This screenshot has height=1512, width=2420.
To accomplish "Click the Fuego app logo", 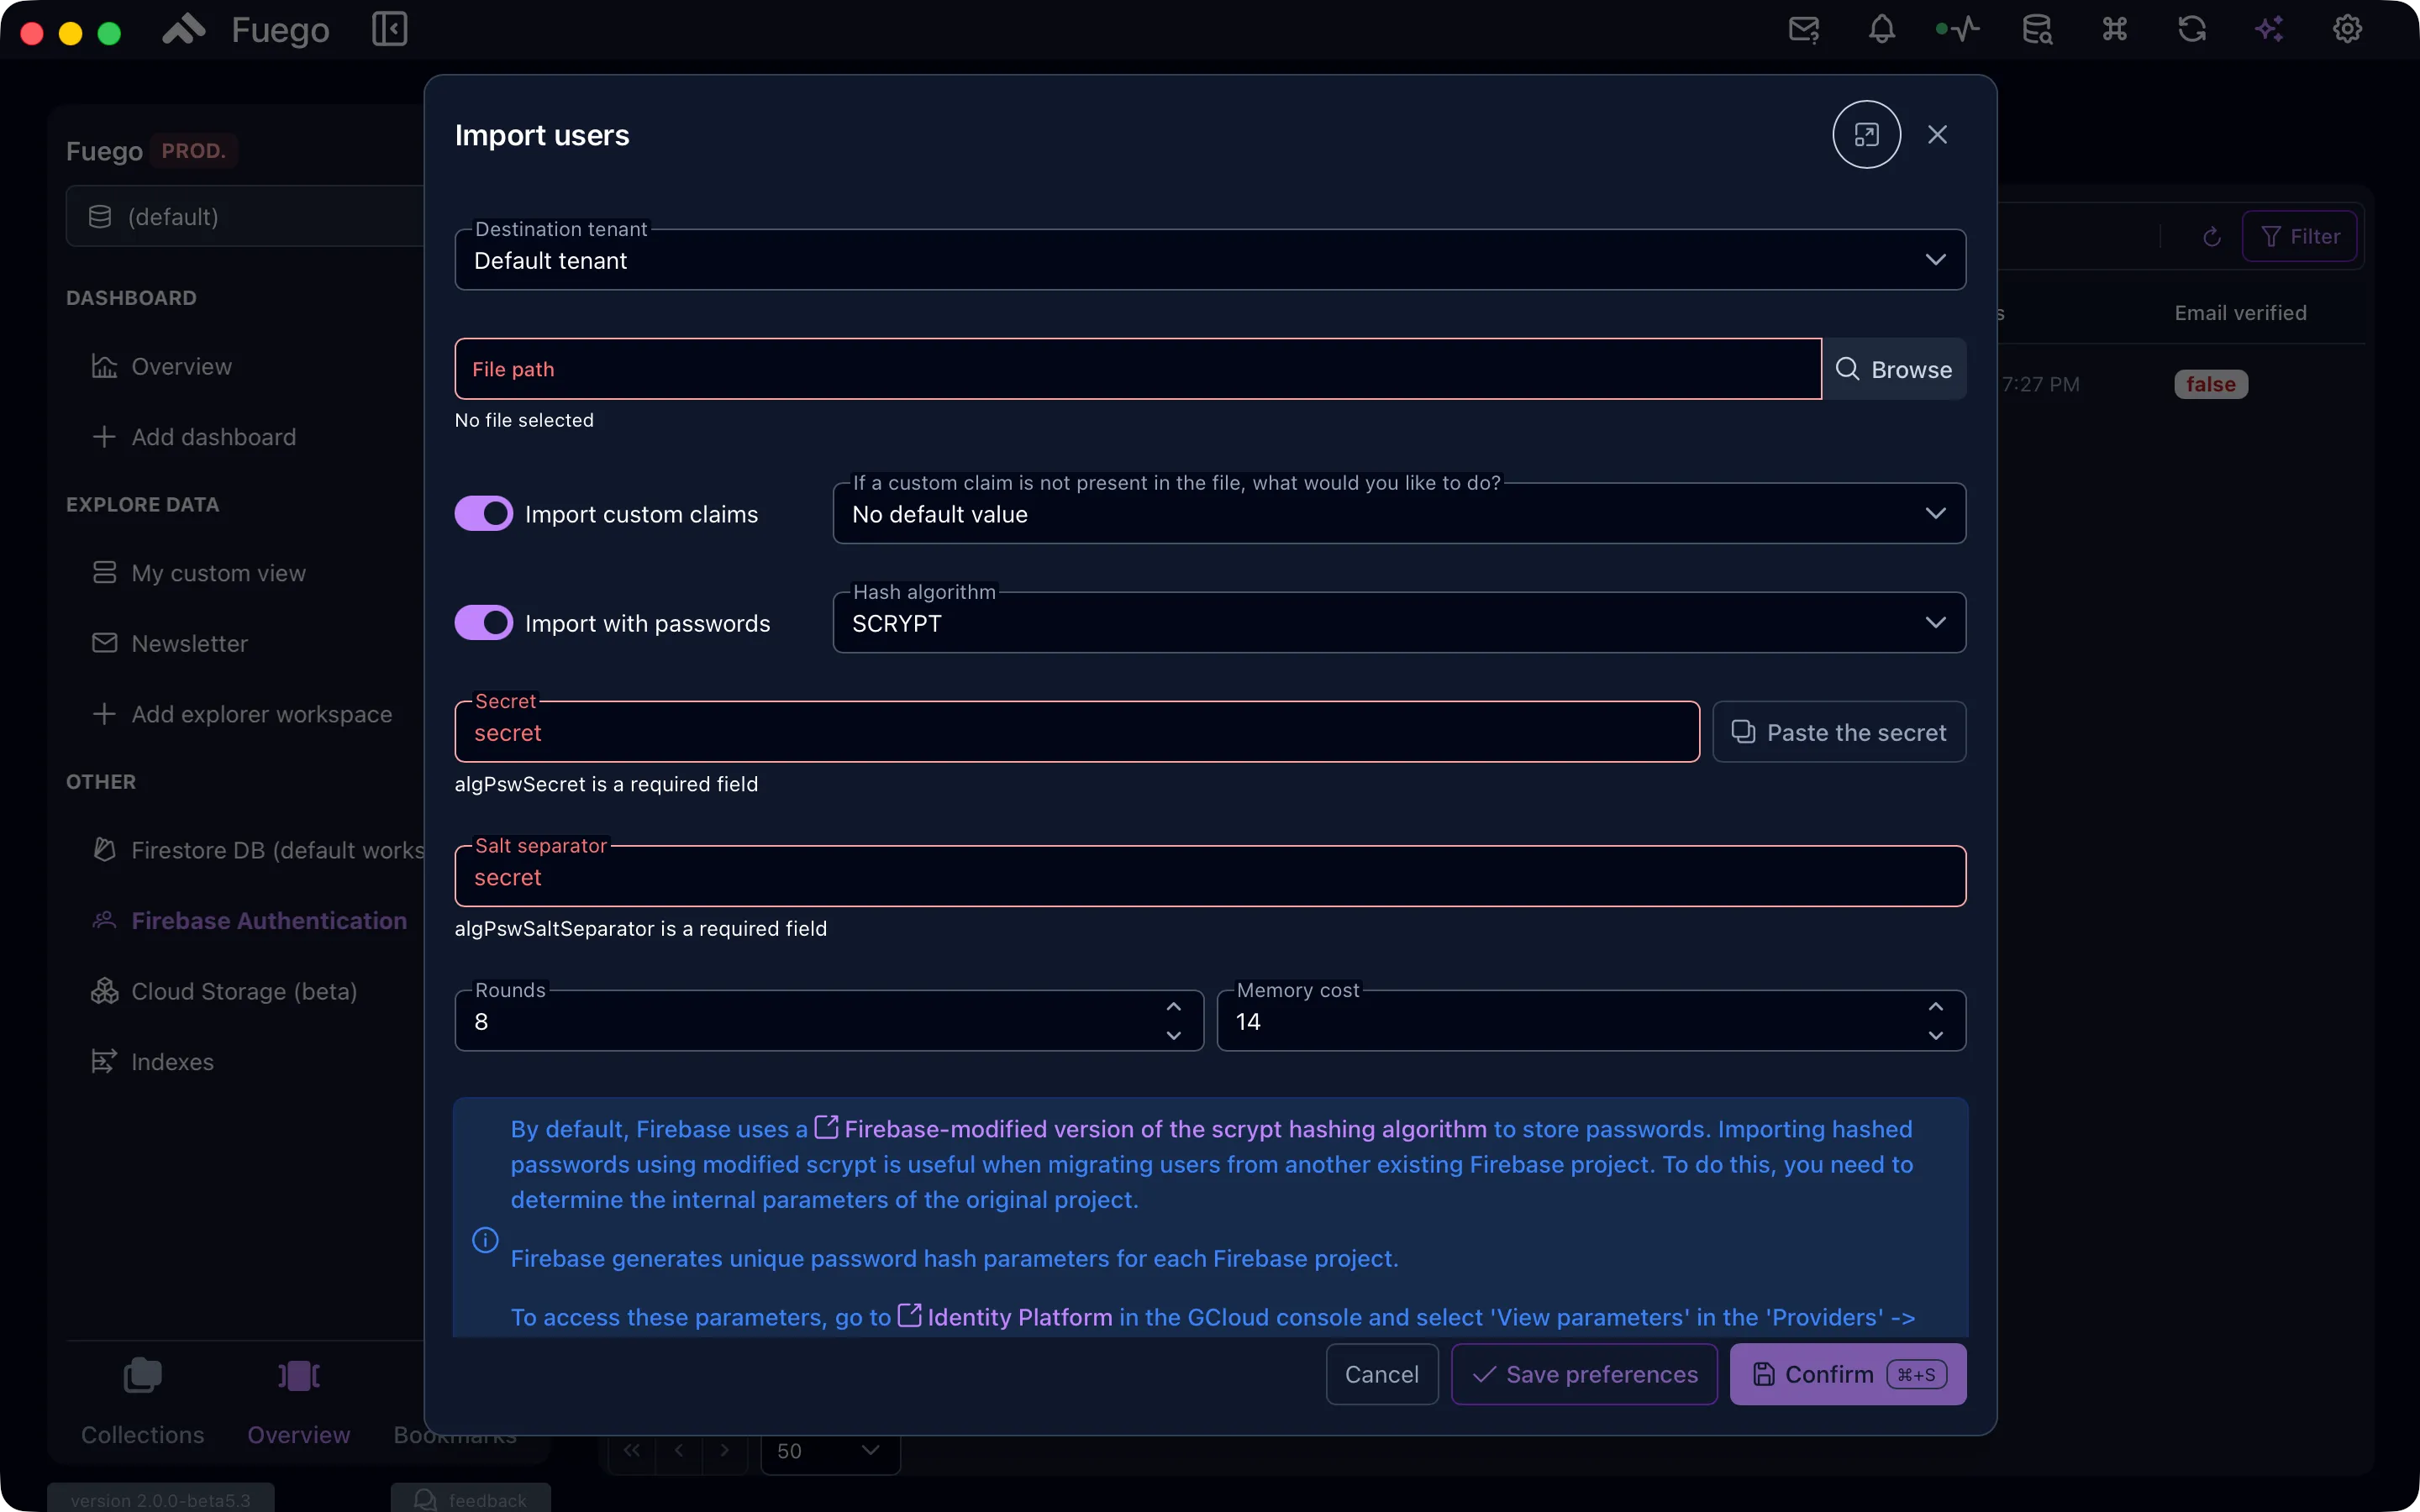I will point(184,29).
